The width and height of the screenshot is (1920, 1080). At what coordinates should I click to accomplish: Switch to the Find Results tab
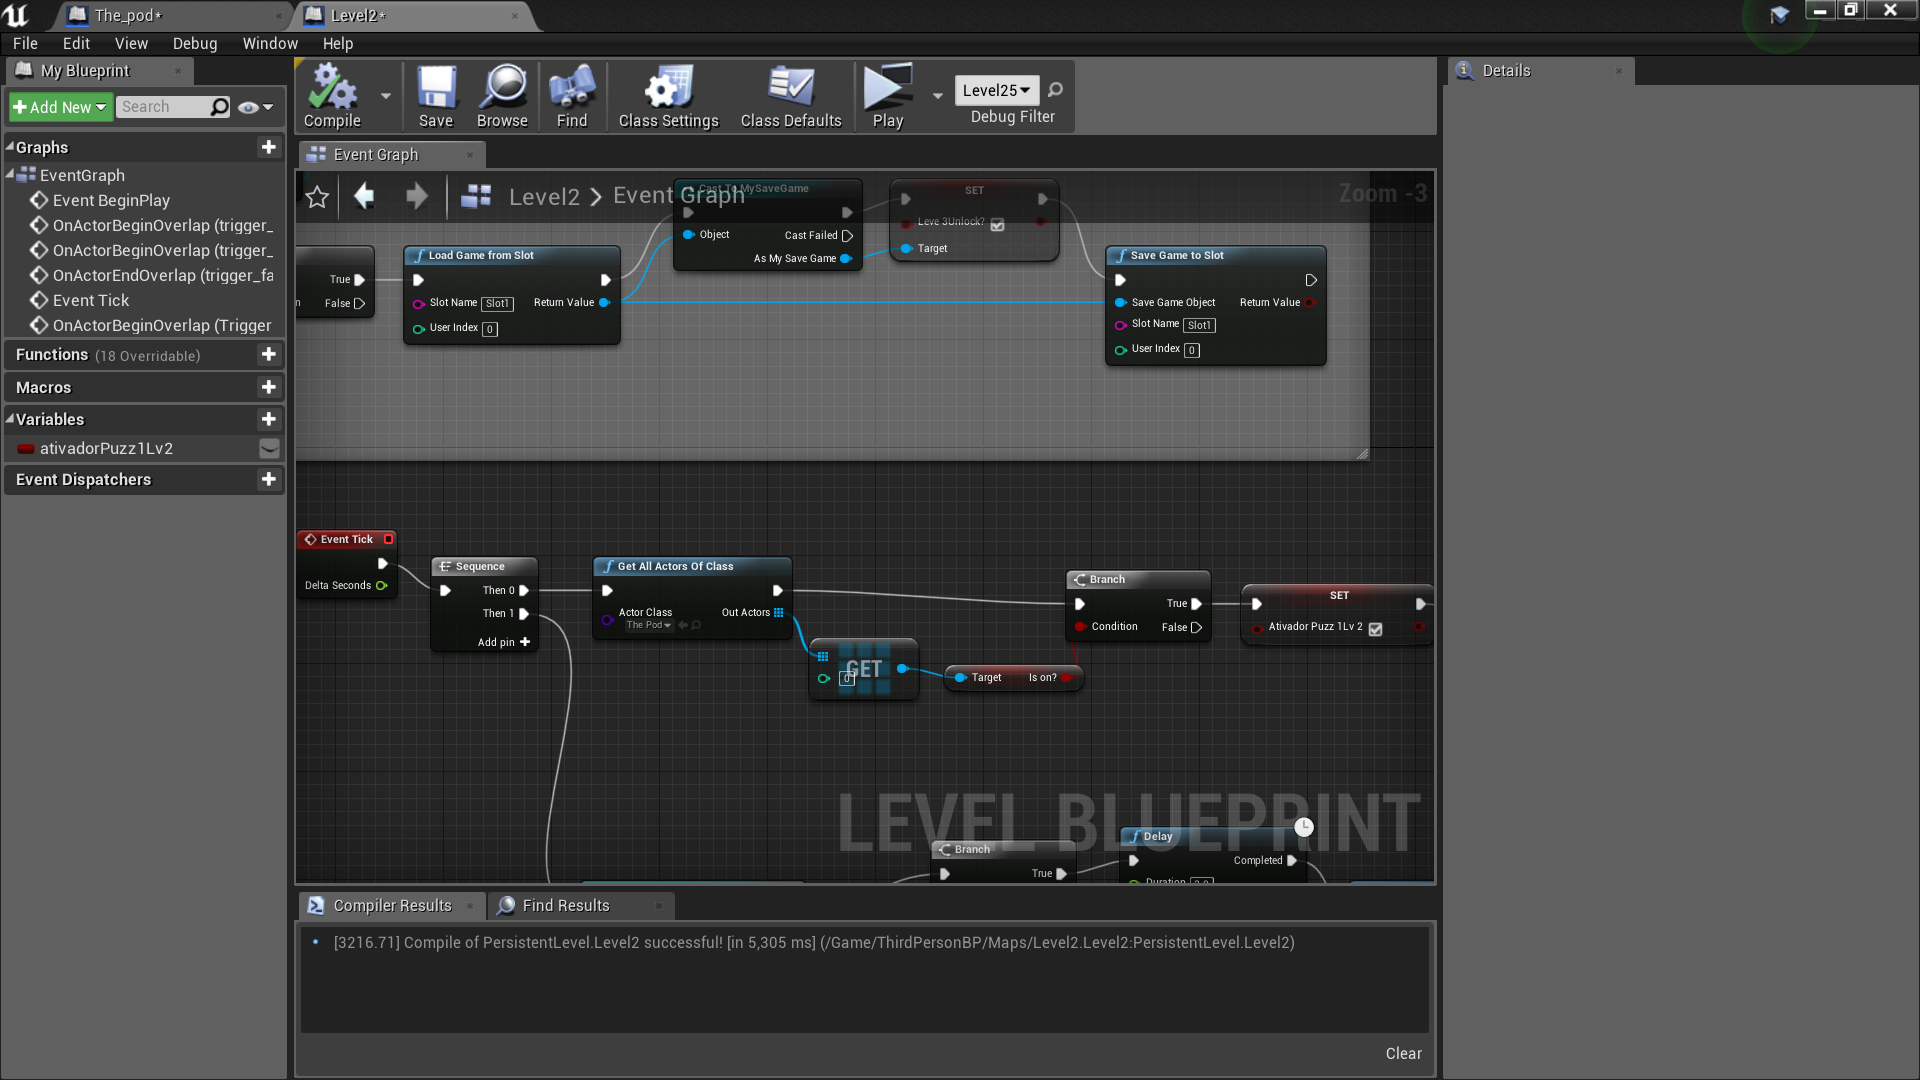point(565,905)
